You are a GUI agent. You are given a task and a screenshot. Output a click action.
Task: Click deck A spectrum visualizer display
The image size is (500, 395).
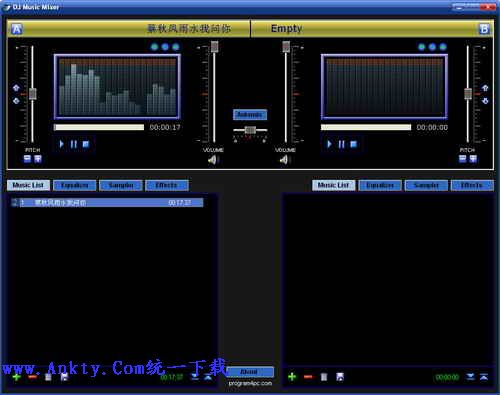click(117, 87)
